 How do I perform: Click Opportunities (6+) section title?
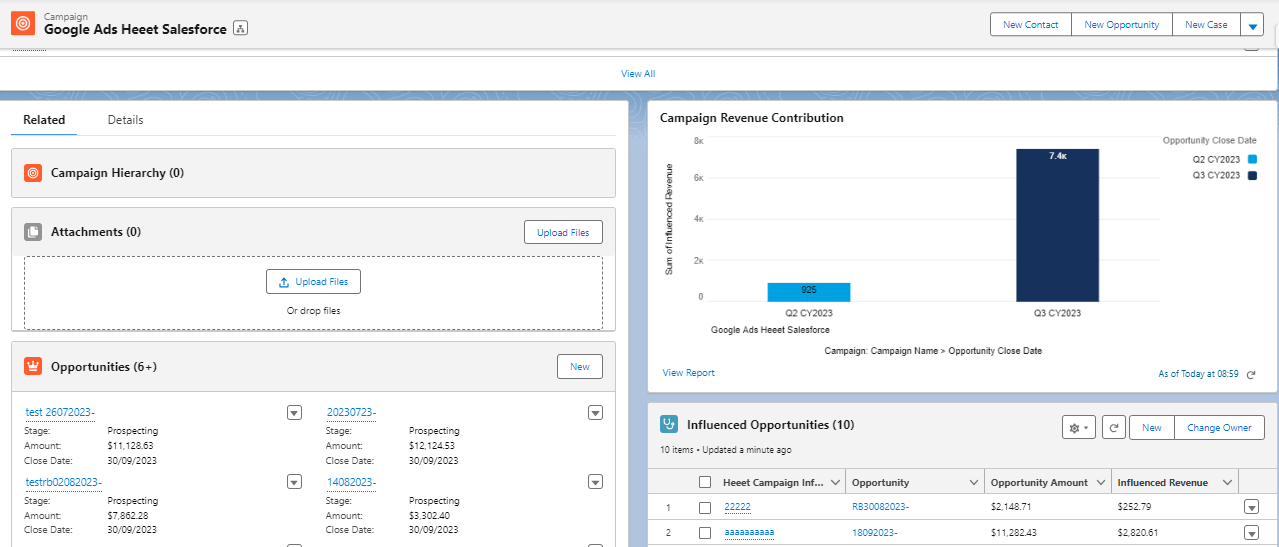point(104,367)
